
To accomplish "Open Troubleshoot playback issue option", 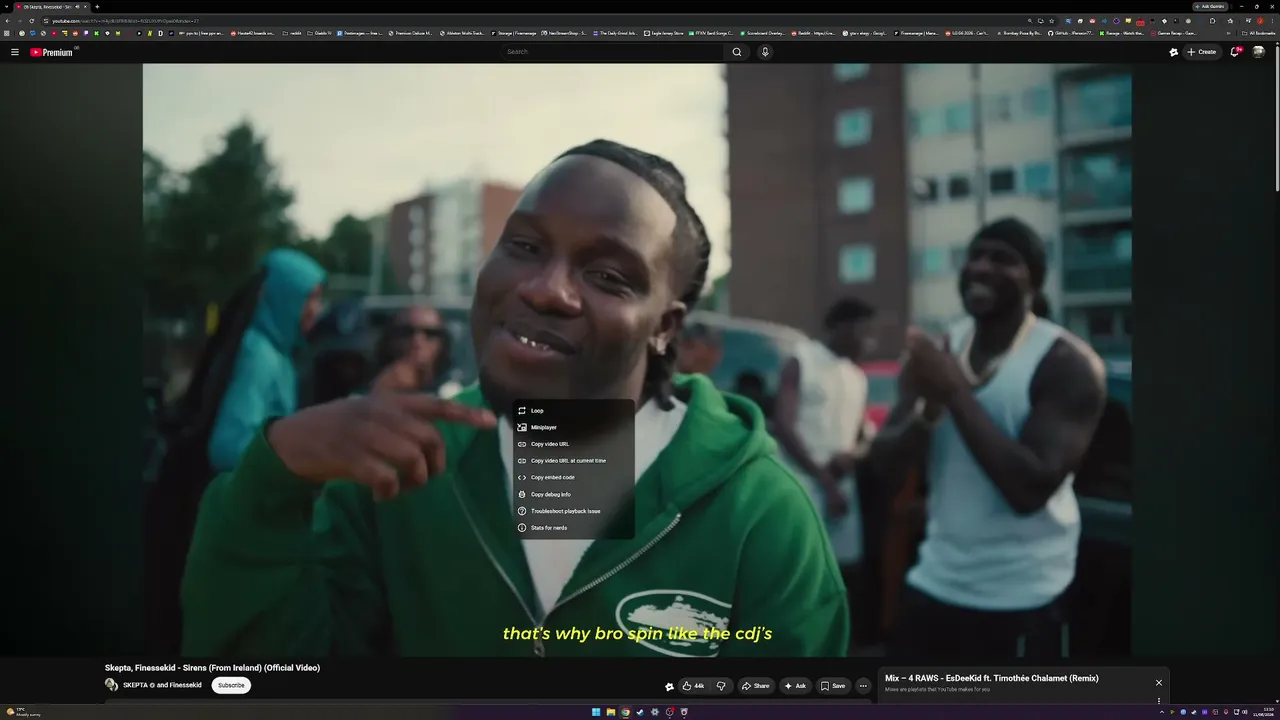I will (x=573, y=511).
